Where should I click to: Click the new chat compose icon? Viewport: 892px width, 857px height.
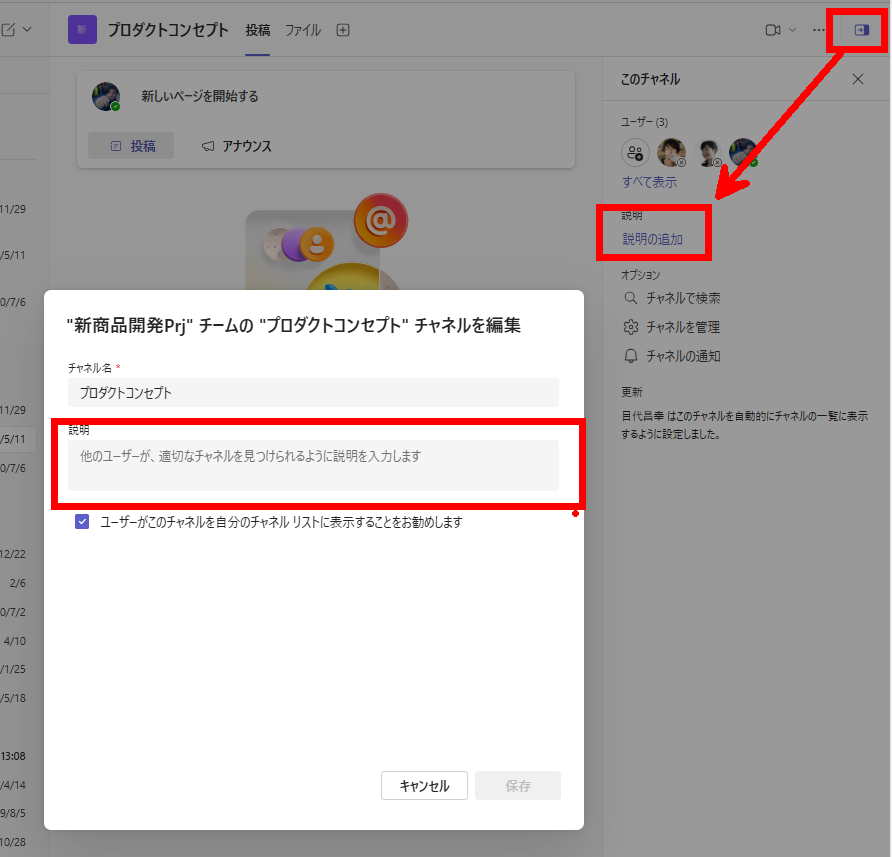click(8, 30)
